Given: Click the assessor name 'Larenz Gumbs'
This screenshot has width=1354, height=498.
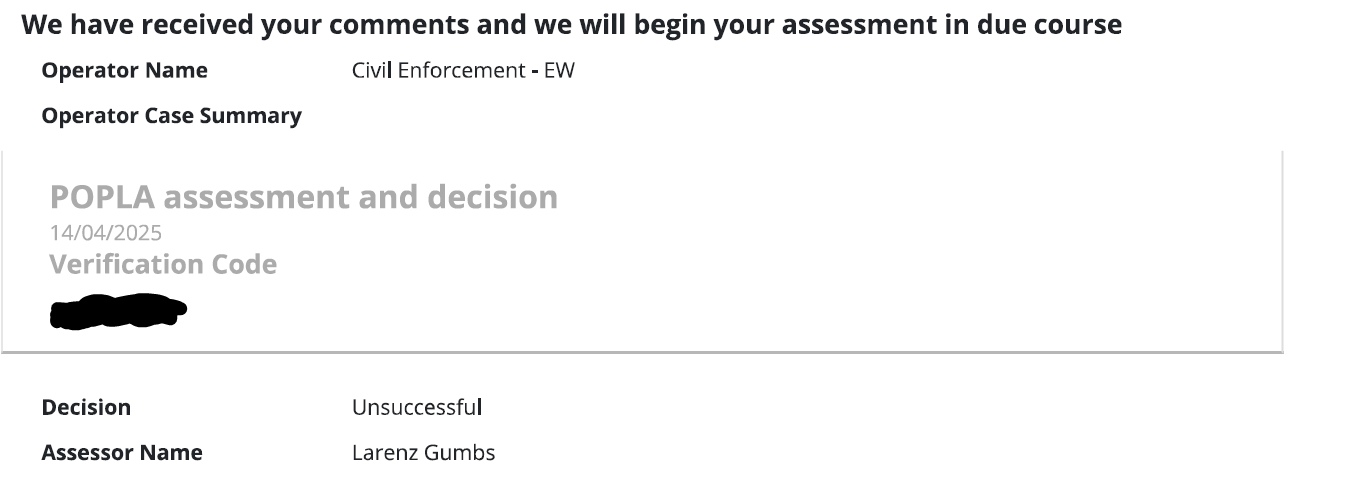Looking at the screenshot, I should [423, 453].
